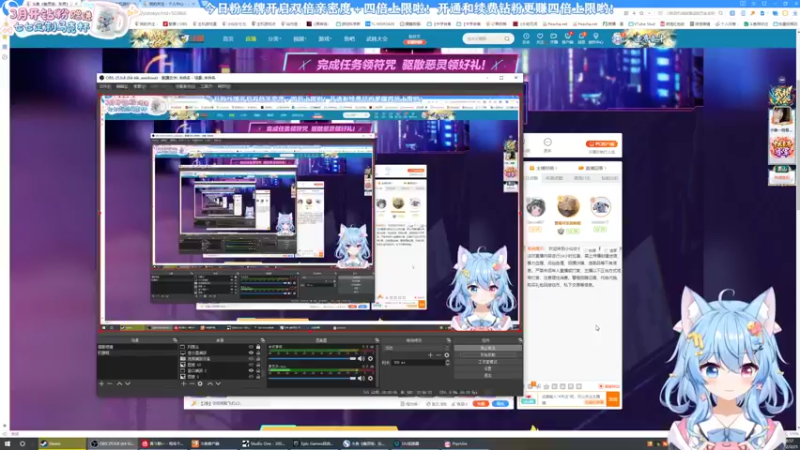Add a scene transition with plus icon
The height and width of the screenshot is (450, 800).
click(430, 355)
